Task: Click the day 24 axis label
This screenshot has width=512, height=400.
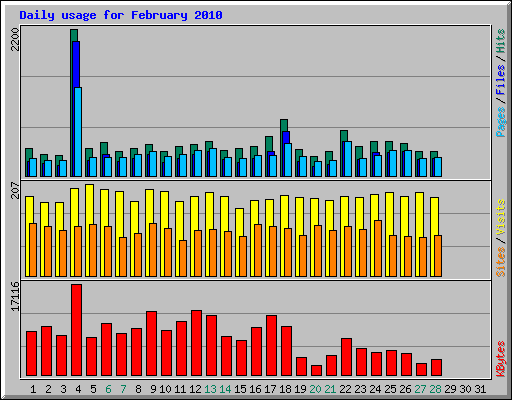Action: pos(375,389)
